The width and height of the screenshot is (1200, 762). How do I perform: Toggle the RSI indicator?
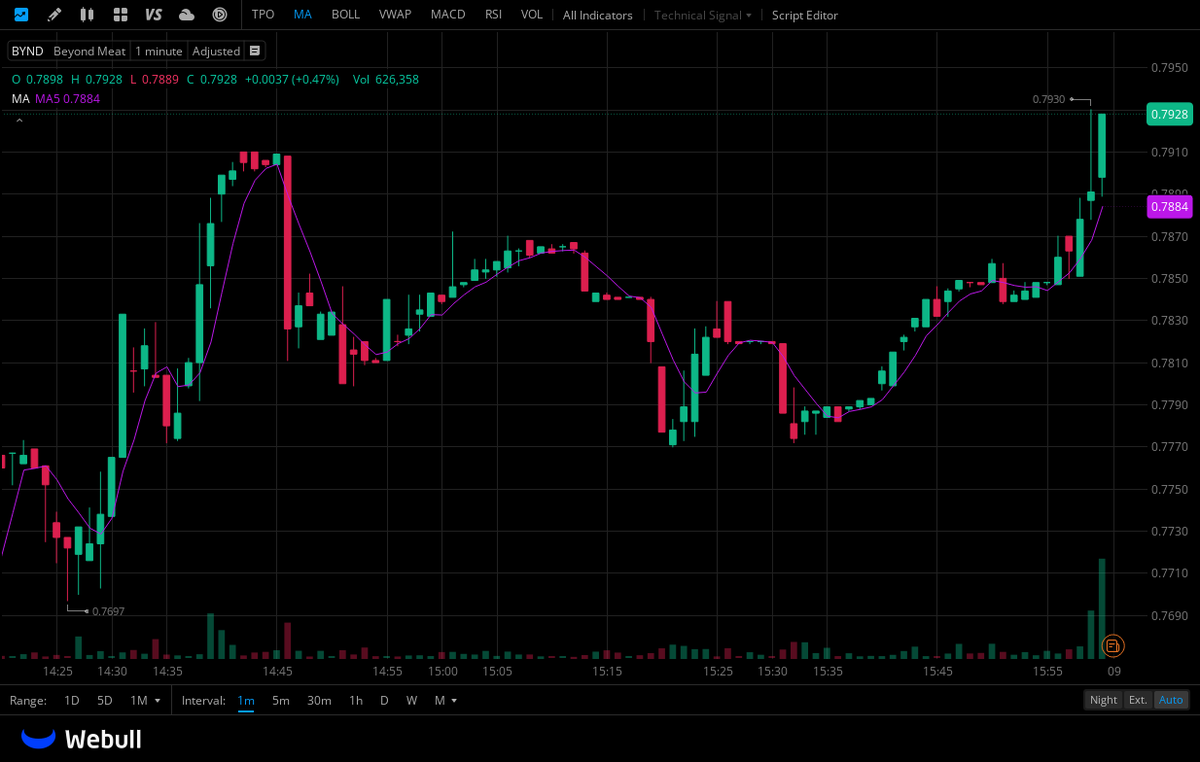[493, 15]
